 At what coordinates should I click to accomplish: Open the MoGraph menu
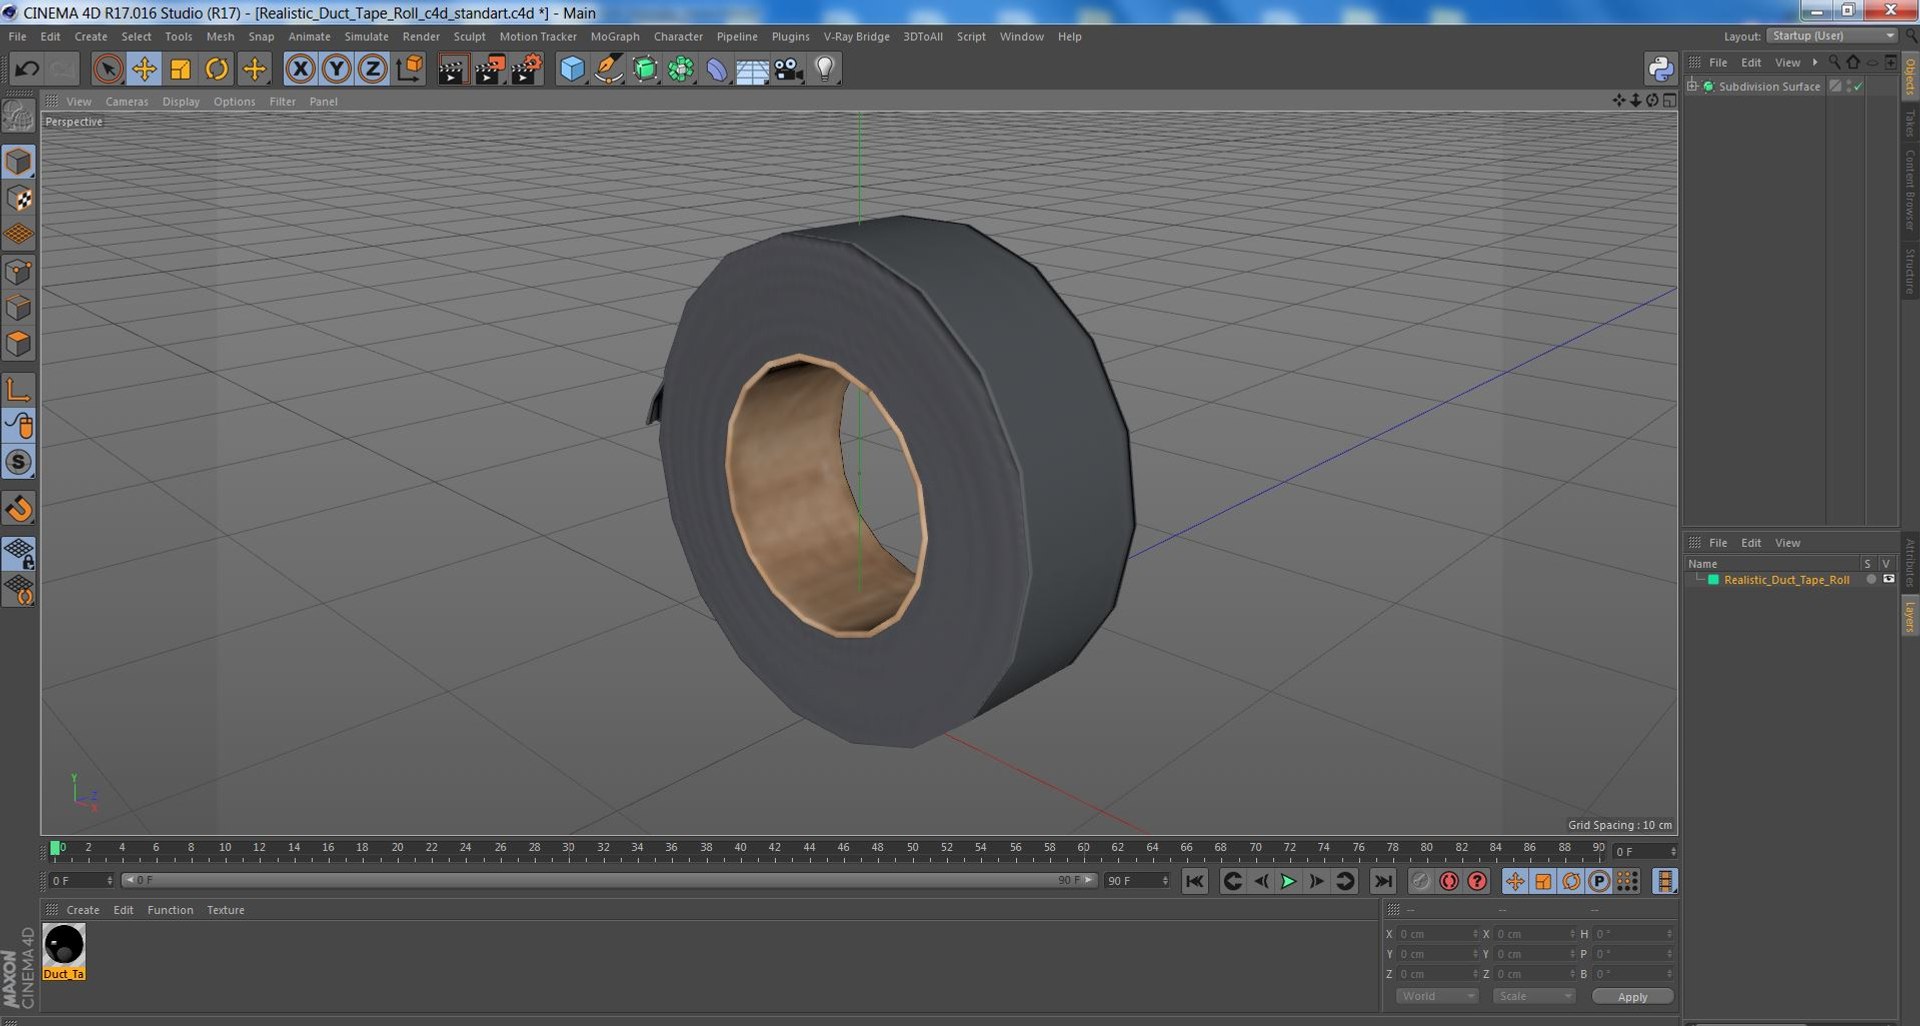[615, 36]
